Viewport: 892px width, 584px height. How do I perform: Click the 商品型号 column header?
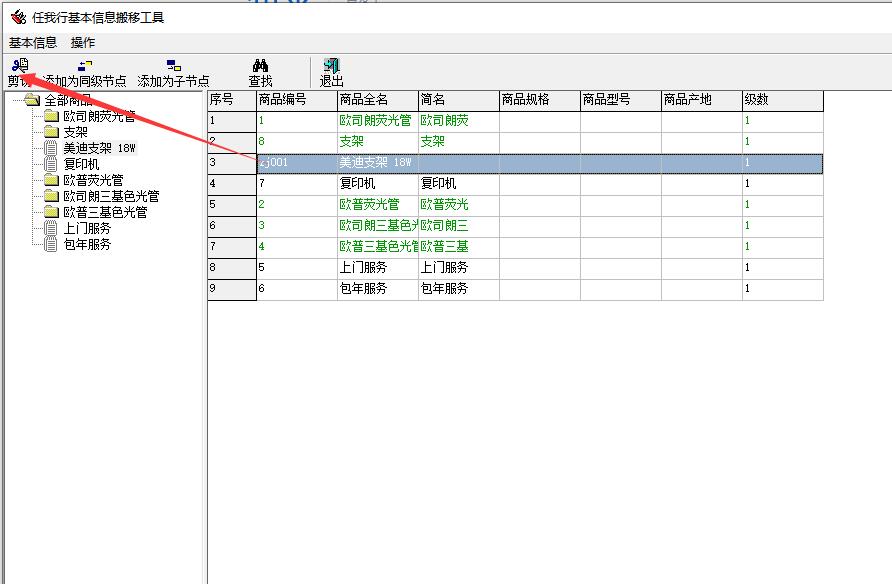tap(621, 101)
